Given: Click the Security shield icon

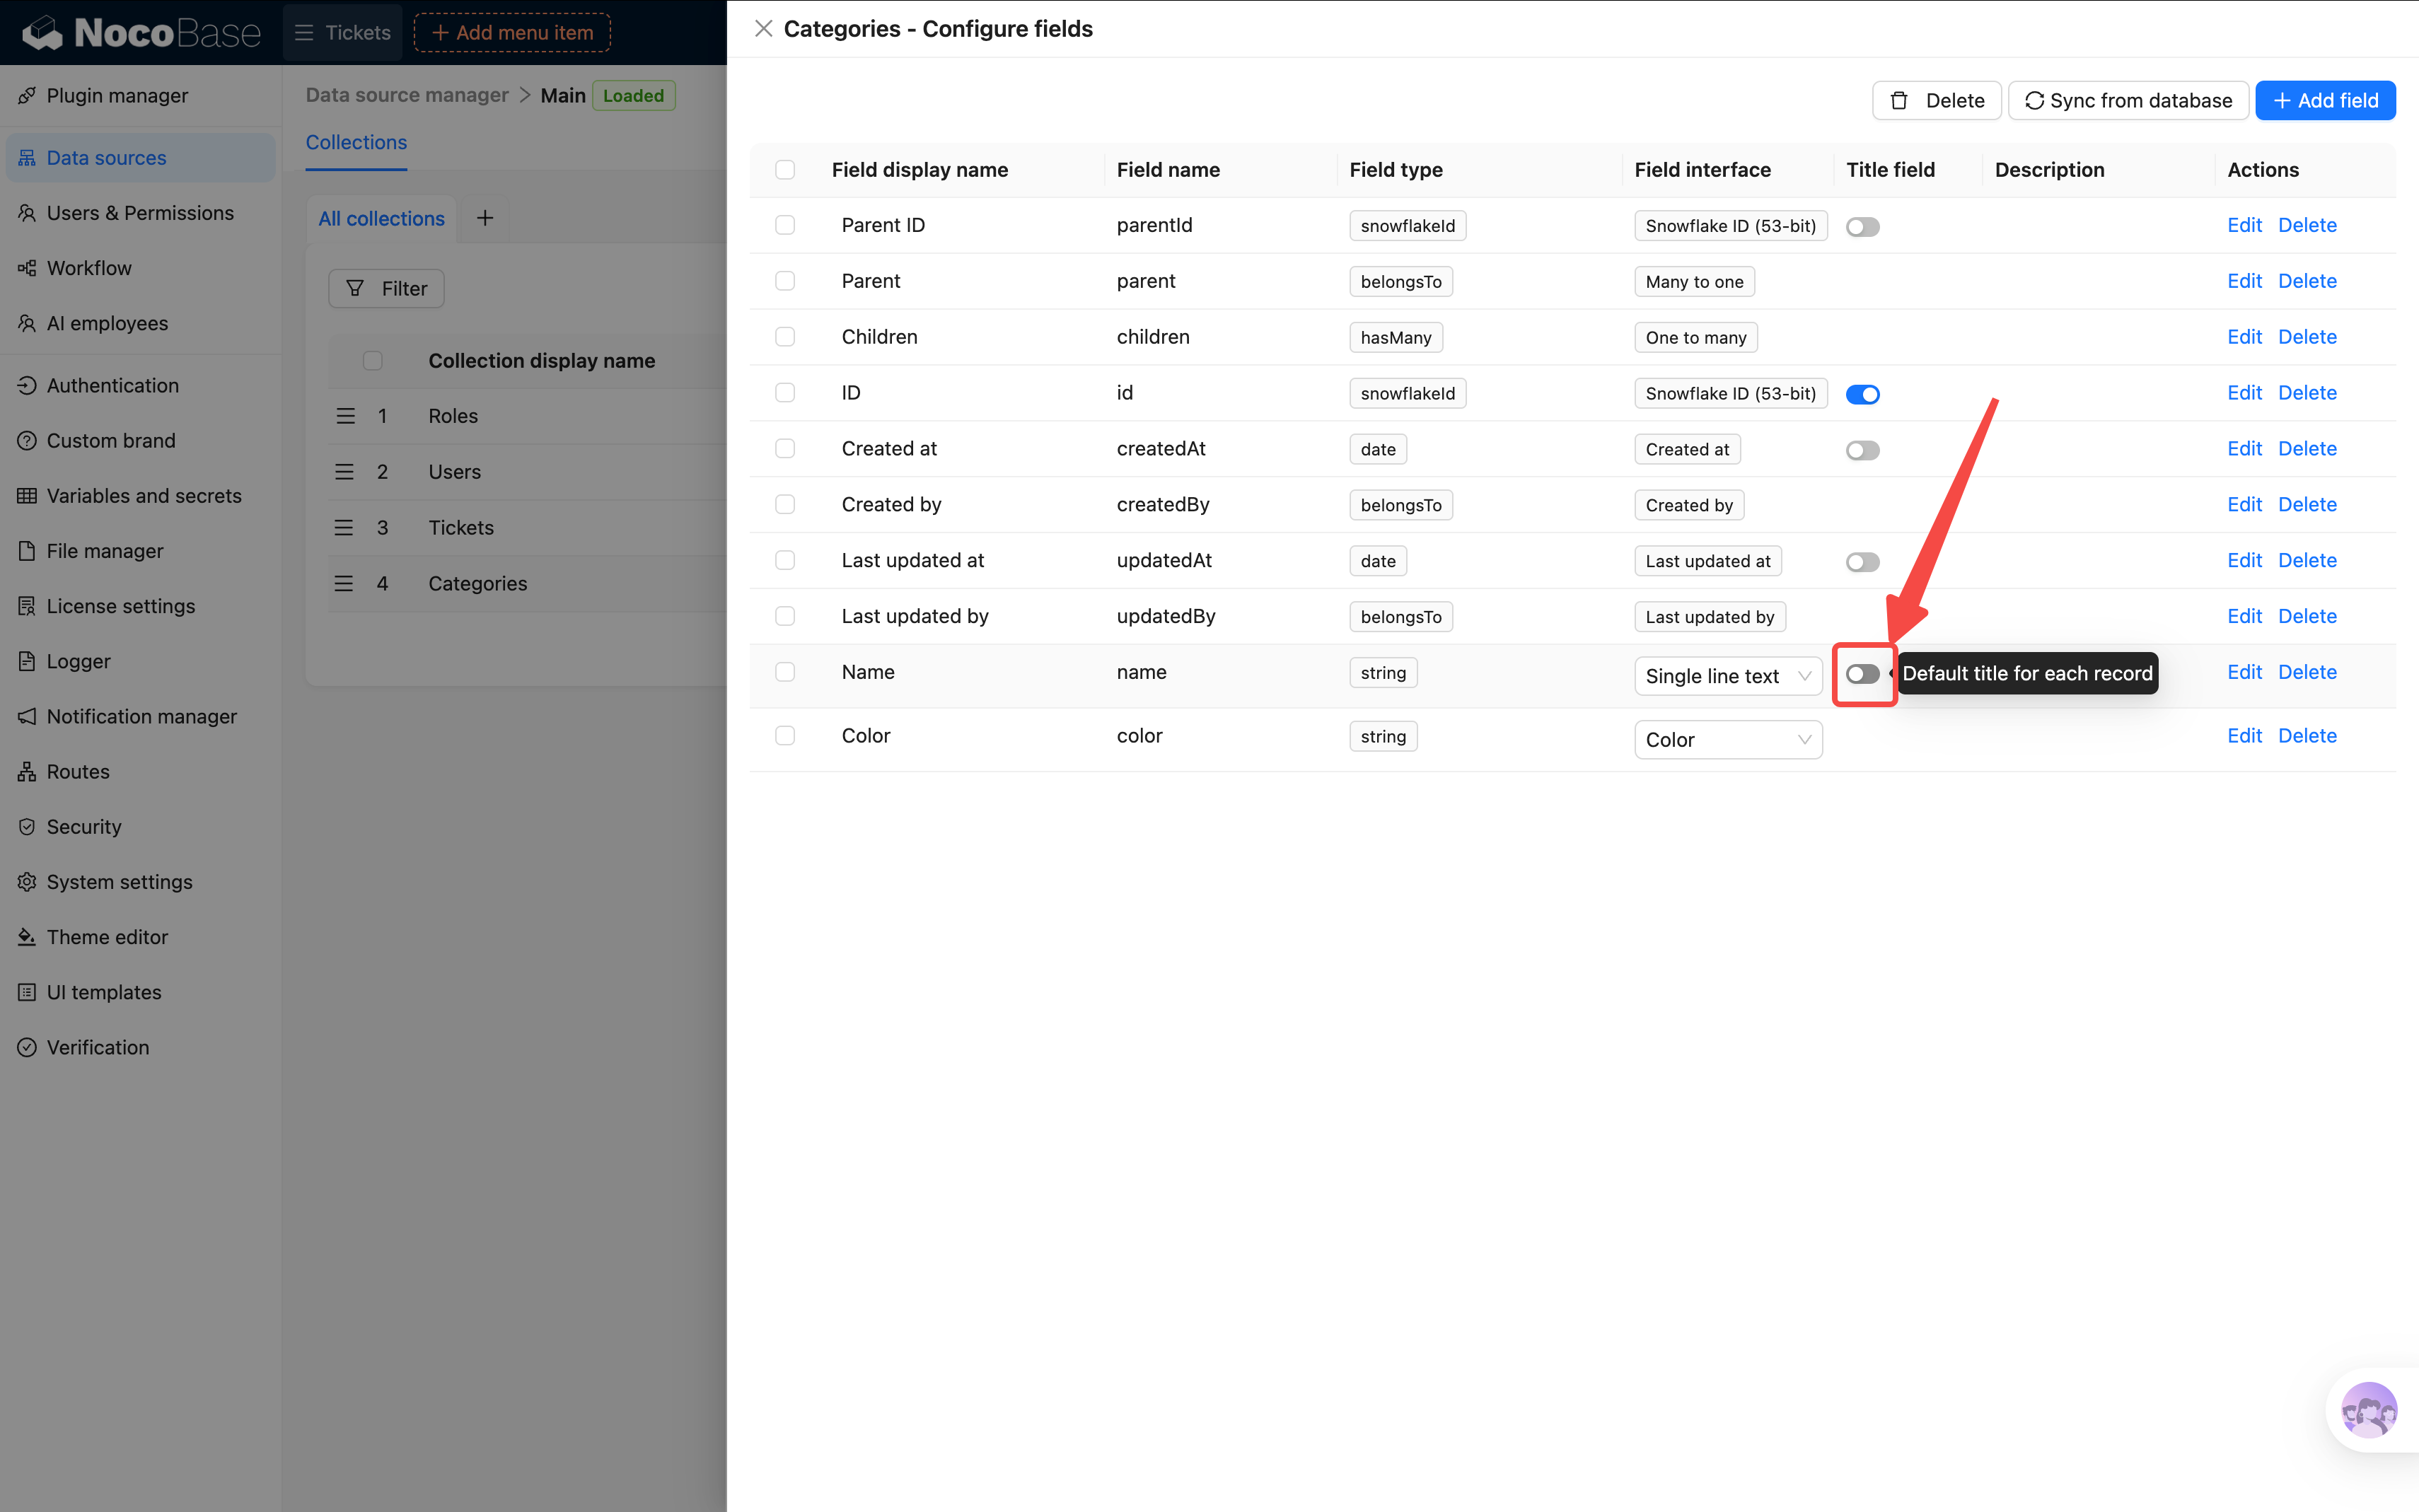Looking at the screenshot, I should click(27, 827).
